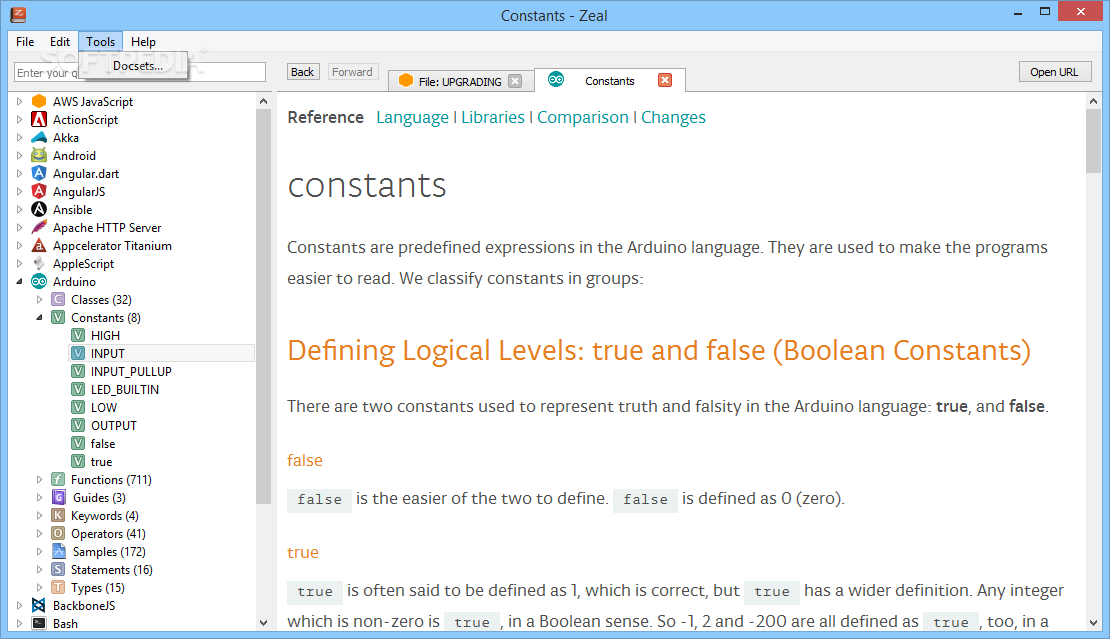The height and width of the screenshot is (639, 1110).
Task: Collapse the Constants (8) node
Action: pyautogui.click(x=40, y=318)
